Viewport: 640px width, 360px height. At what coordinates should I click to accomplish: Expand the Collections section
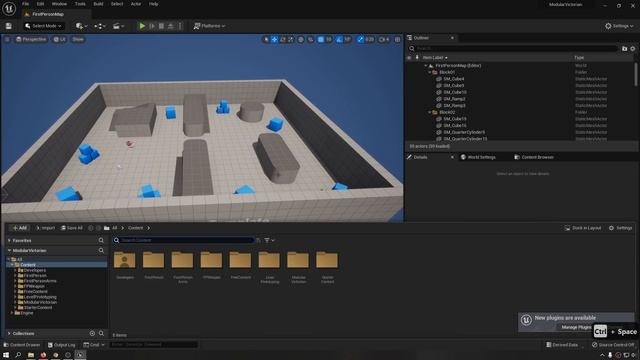pyautogui.click(x=9, y=333)
